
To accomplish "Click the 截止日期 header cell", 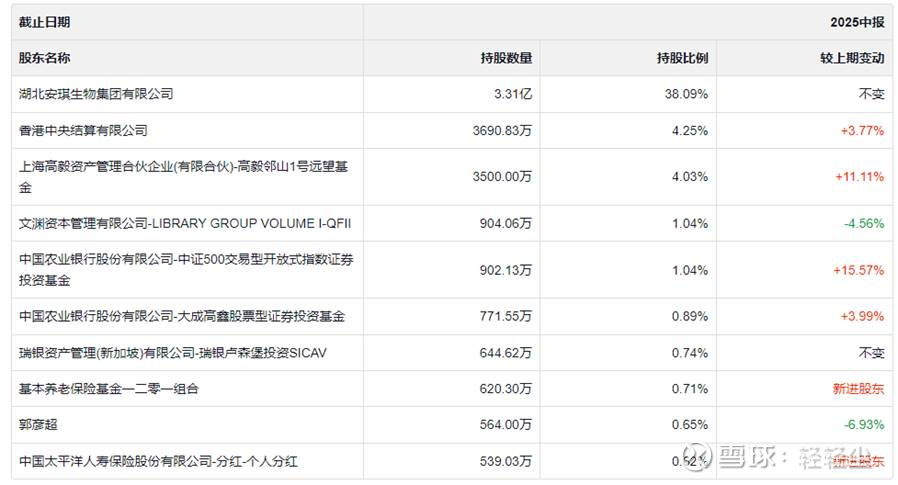I will (45, 22).
